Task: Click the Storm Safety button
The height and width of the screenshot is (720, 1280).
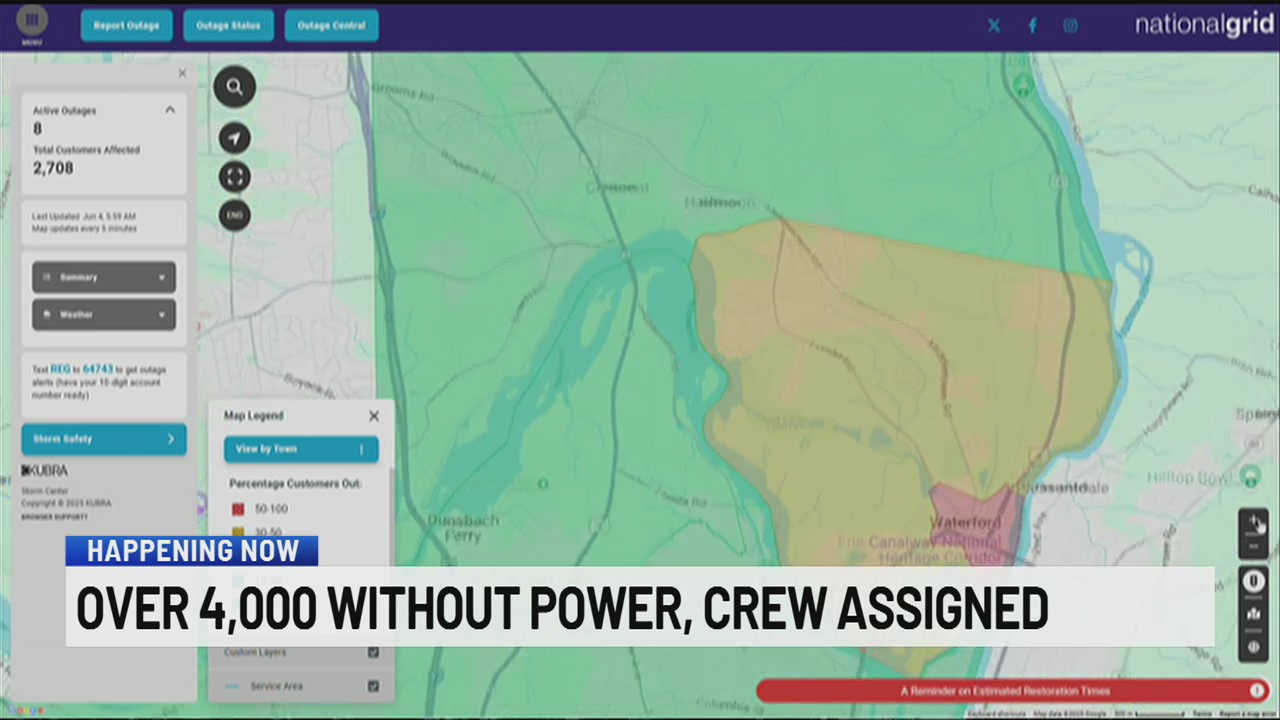Action: click(103, 438)
